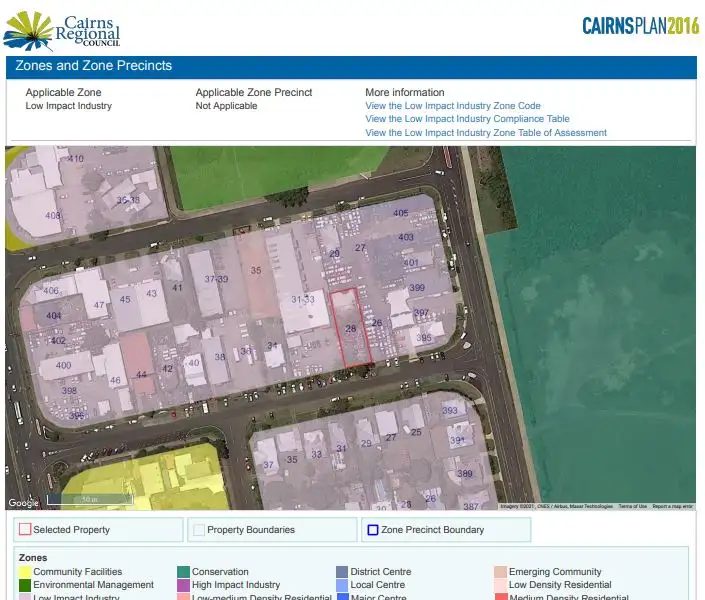Viewport: 705px width, 600px height.
Task: Click Report a map error link
Action: pos(673,506)
